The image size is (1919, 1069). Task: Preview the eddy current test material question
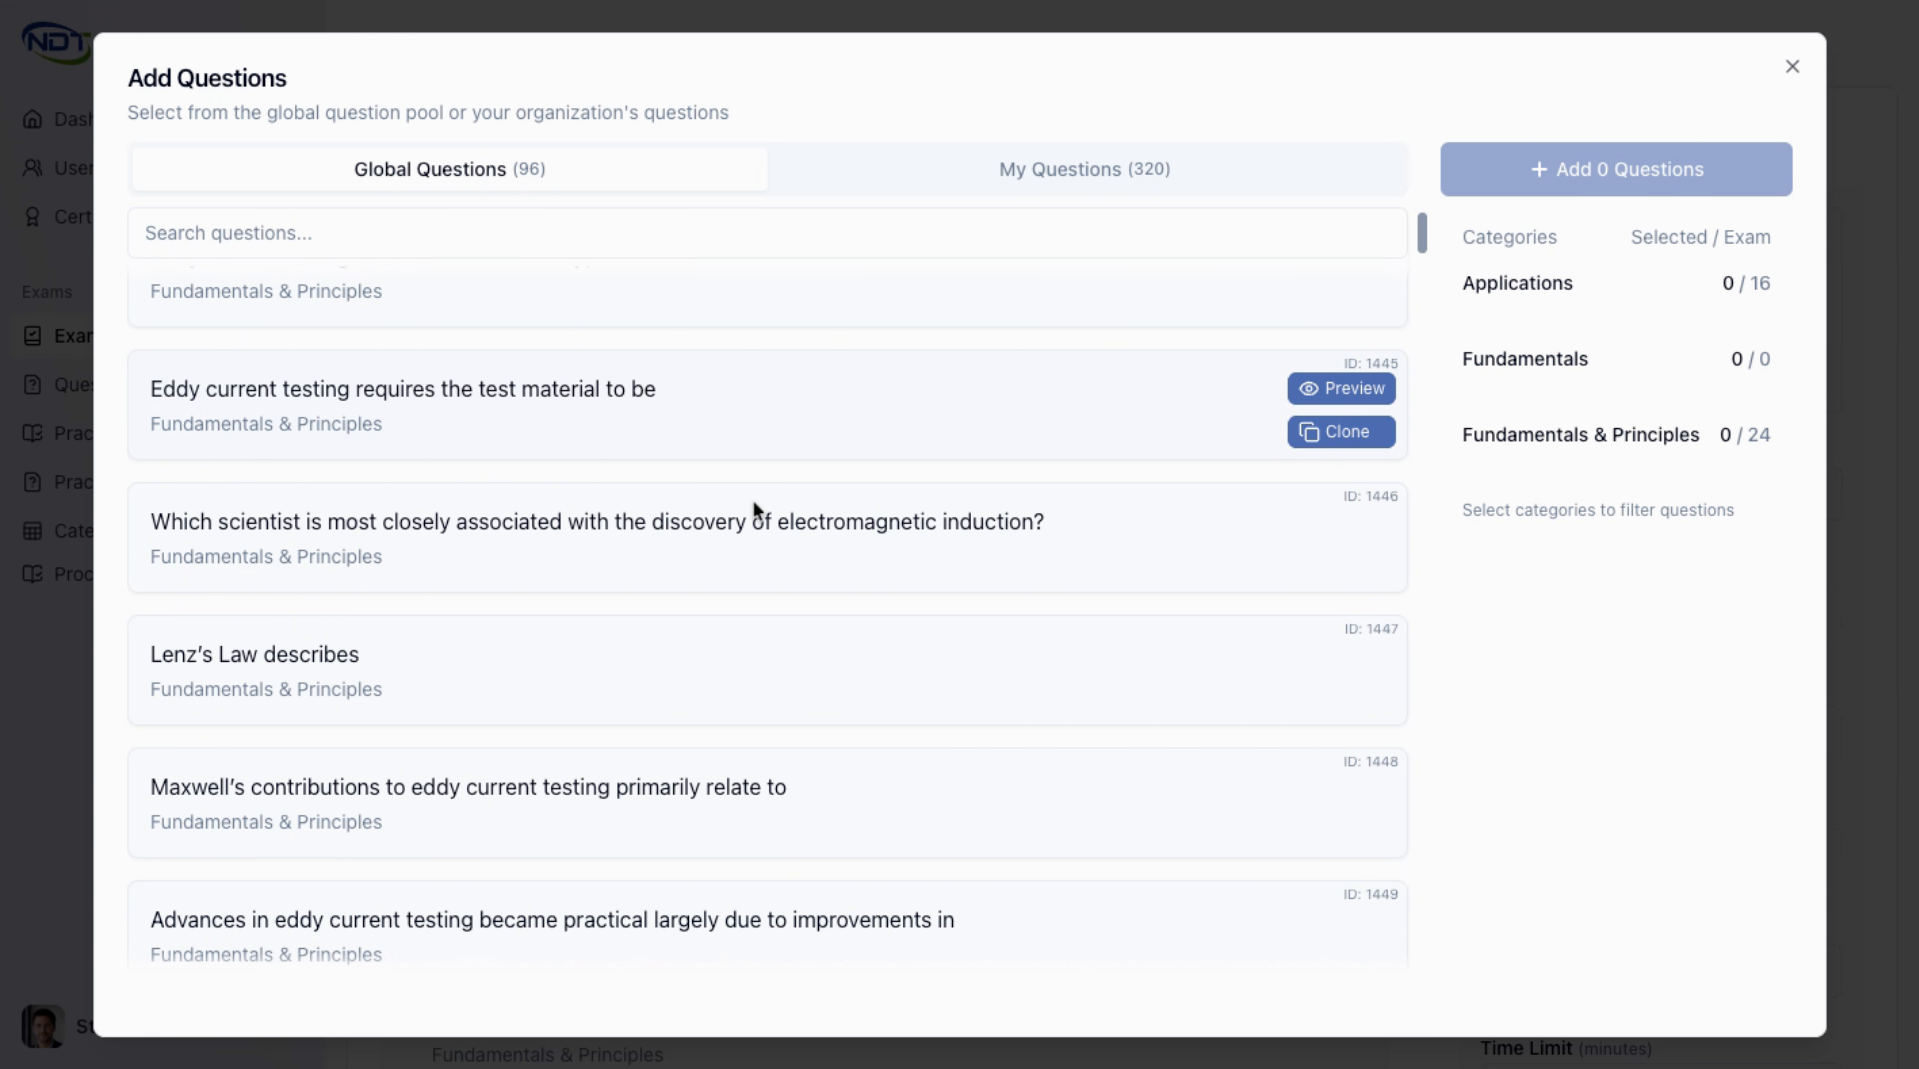click(x=1341, y=389)
